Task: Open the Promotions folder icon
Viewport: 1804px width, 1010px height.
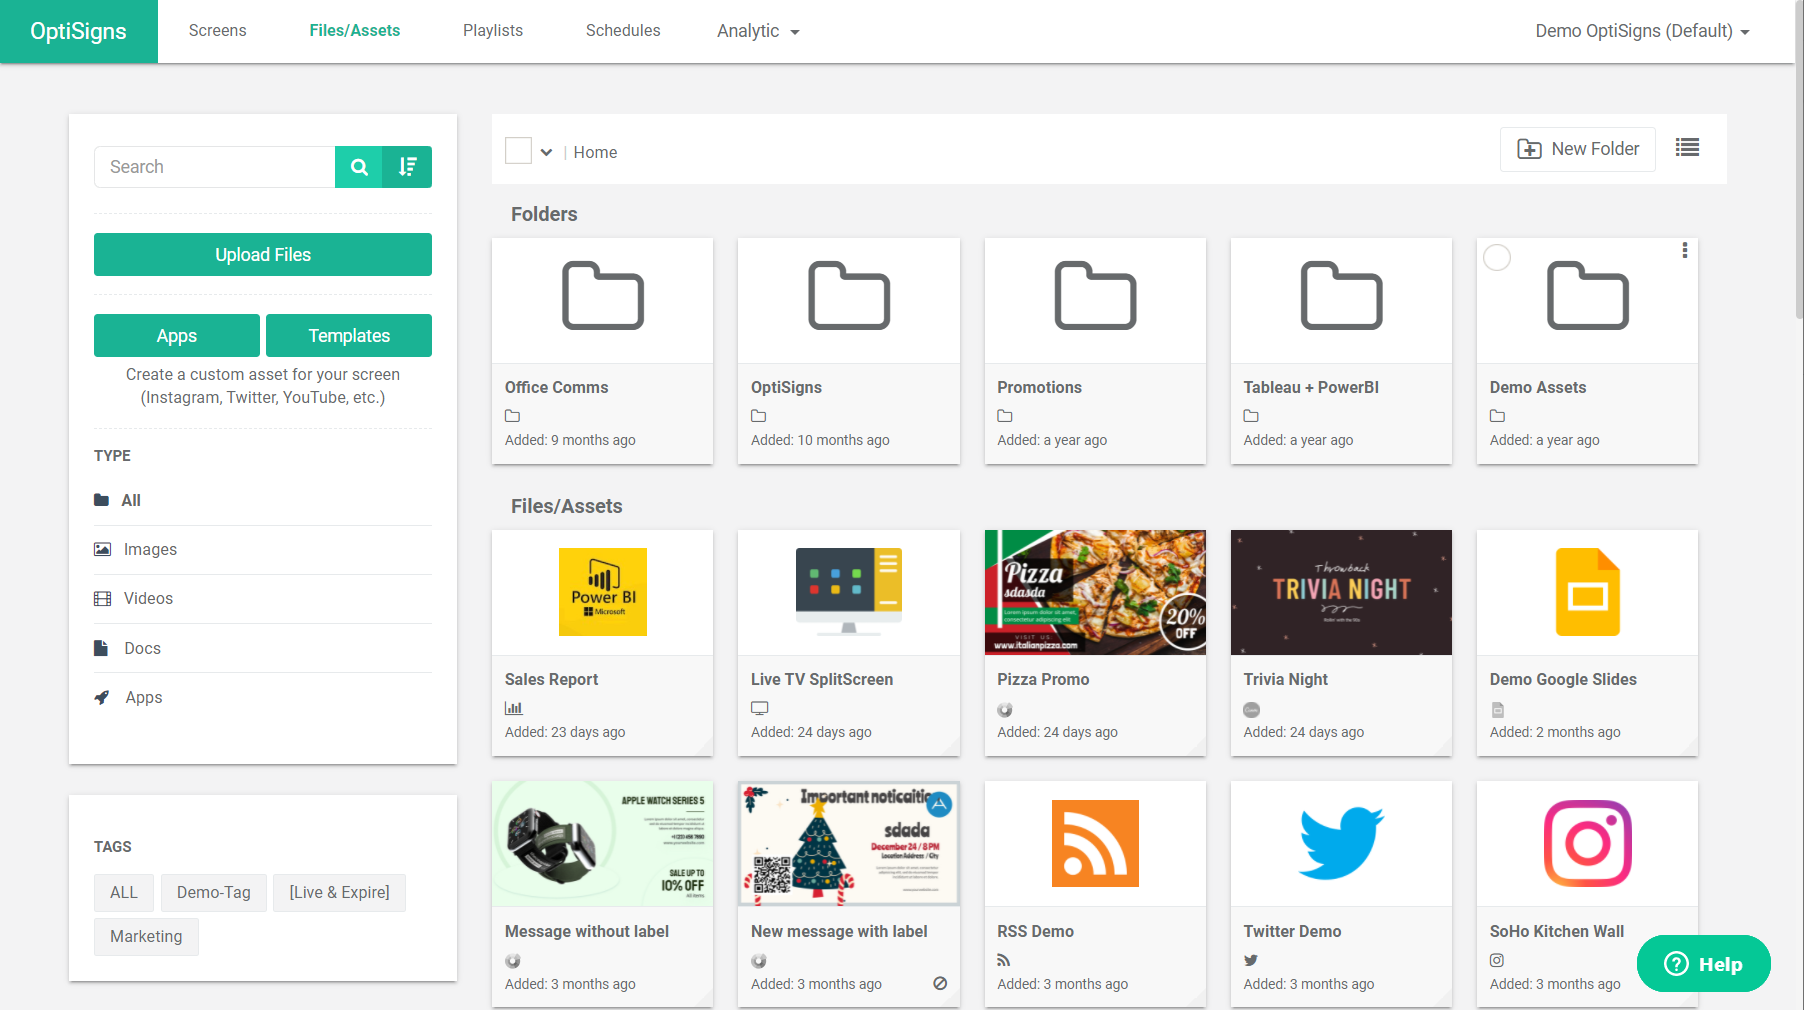Action: (x=1095, y=296)
